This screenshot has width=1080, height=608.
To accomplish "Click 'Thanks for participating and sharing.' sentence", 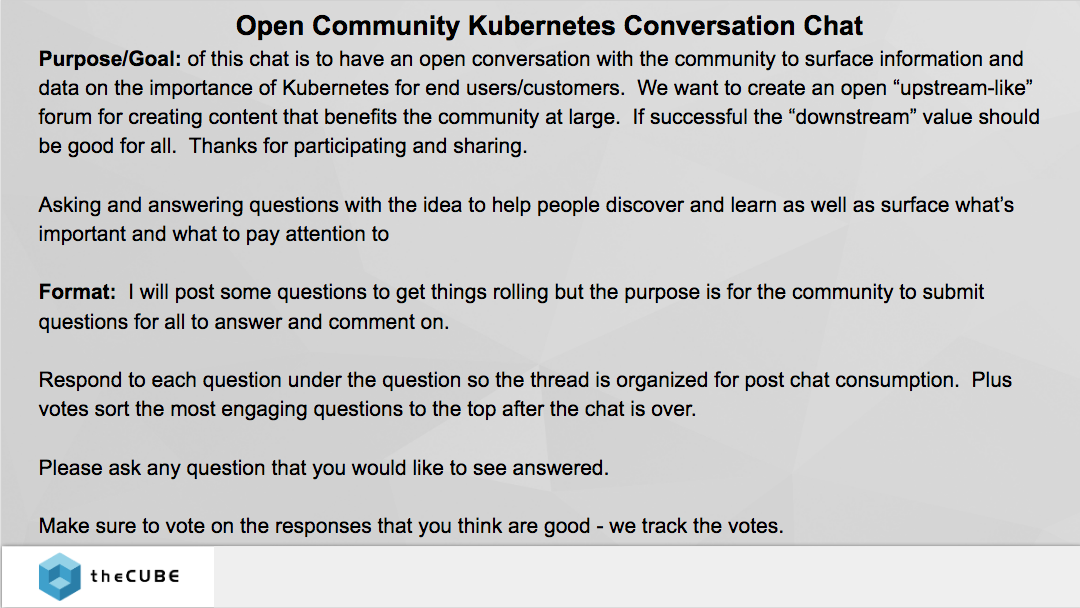I will (x=358, y=147).
